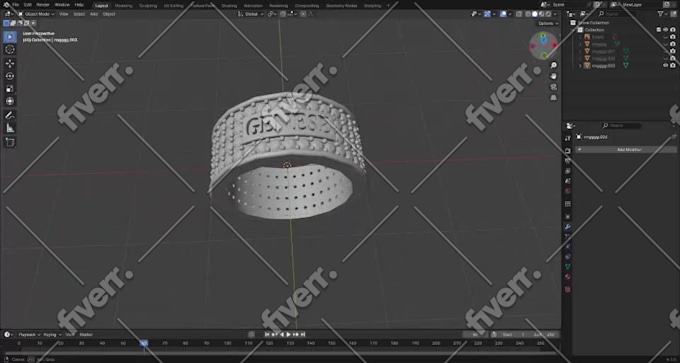Open the Window menu
The width and height of the screenshot is (680, 363).
tap(62, 5)
